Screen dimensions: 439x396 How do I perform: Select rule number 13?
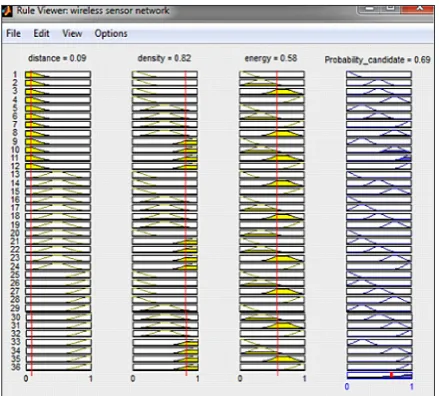pos(15,174)
